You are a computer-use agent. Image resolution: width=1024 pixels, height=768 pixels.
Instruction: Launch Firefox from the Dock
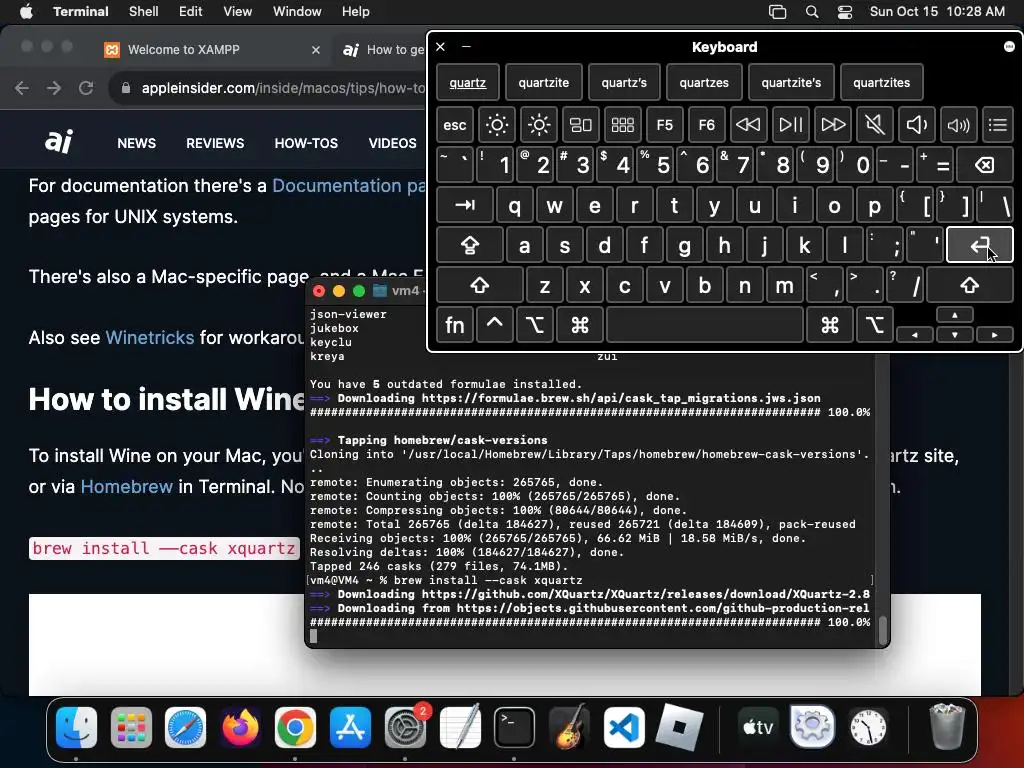coord(240,727)
